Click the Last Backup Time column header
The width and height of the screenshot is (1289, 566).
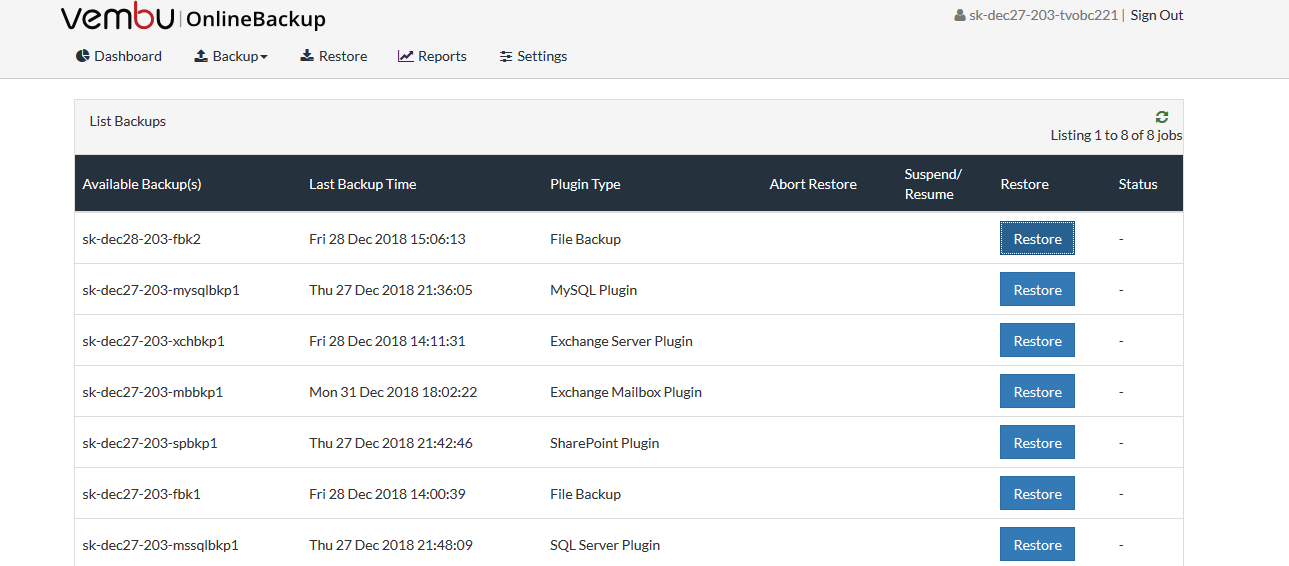(x=363, y=184)
